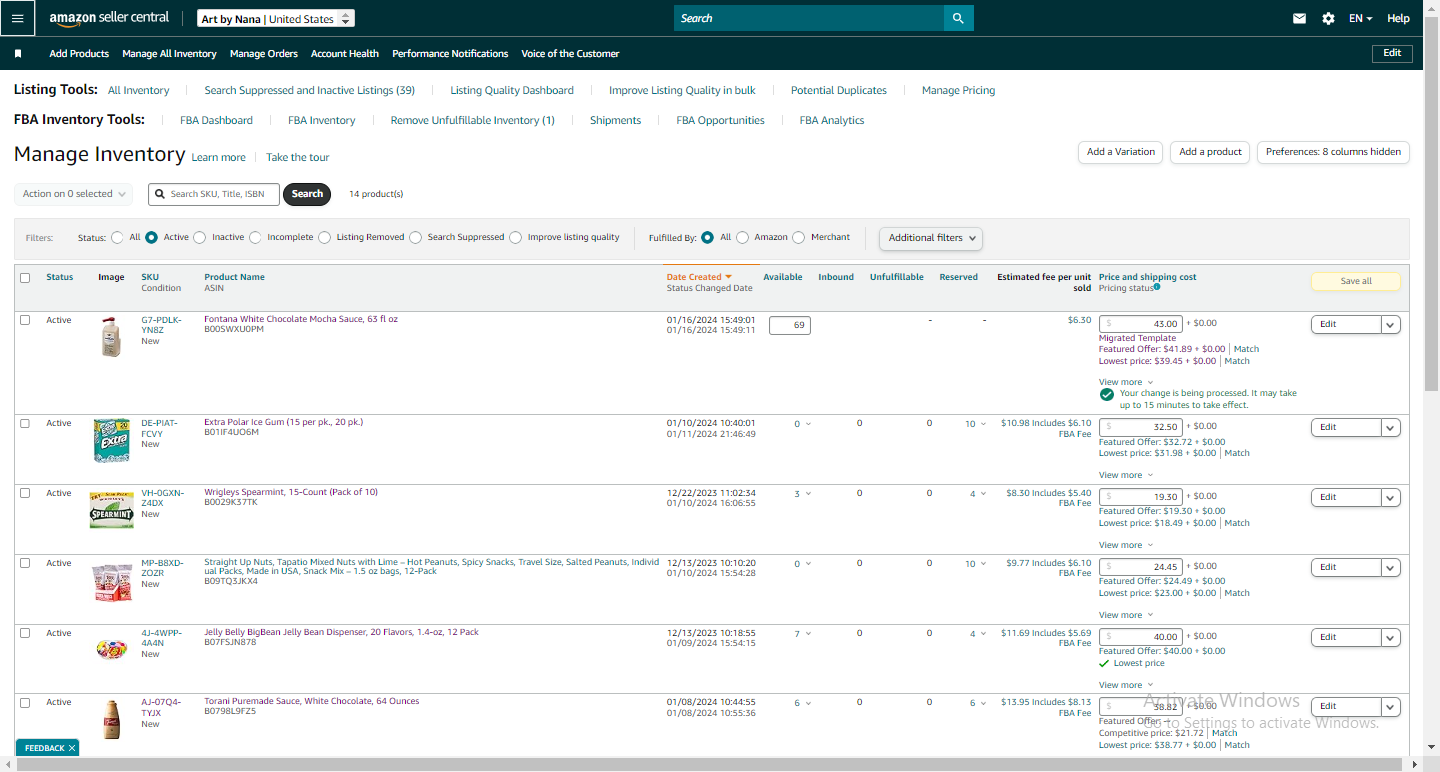Screen dimensions: 1440x772
Task: Click the horizontal scrollbar at bottom
Action: click(710, 764)
